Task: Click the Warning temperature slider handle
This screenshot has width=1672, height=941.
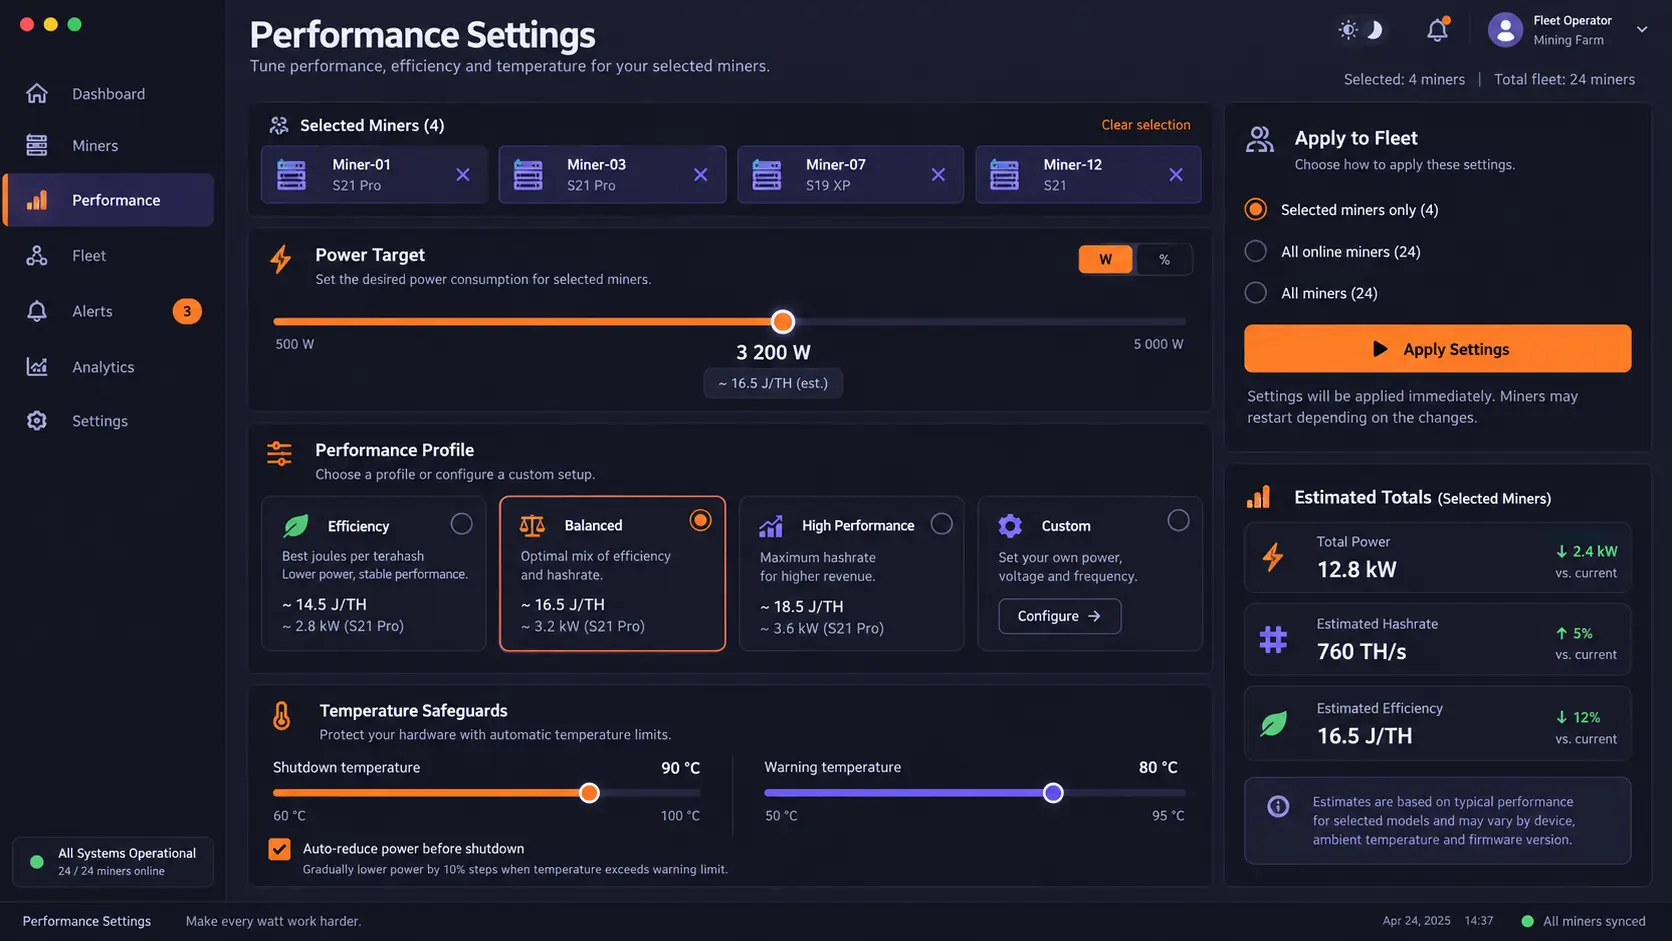Action: [1053, 793]
